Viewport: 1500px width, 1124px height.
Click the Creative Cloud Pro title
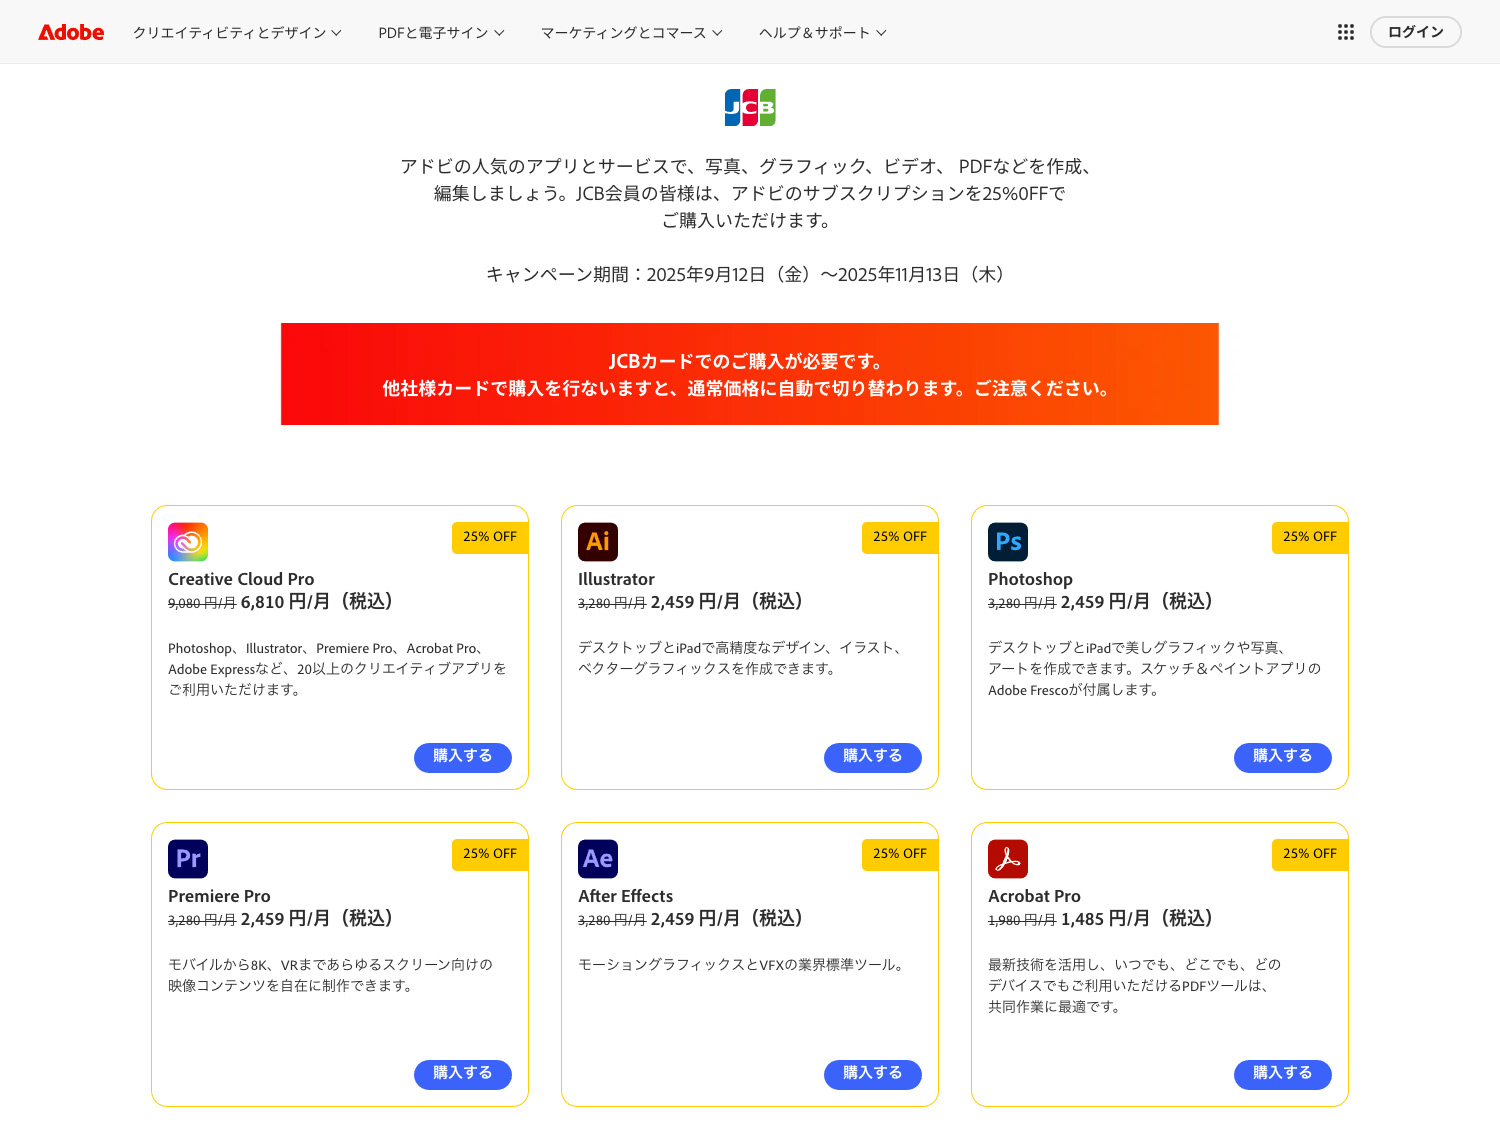click(x=241, y=579)
